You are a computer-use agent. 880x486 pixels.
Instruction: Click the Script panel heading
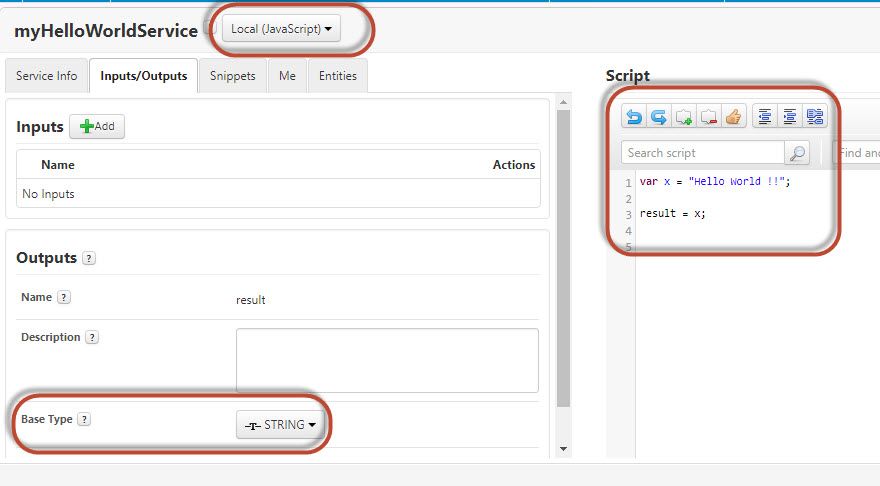[x=628, y=76]
